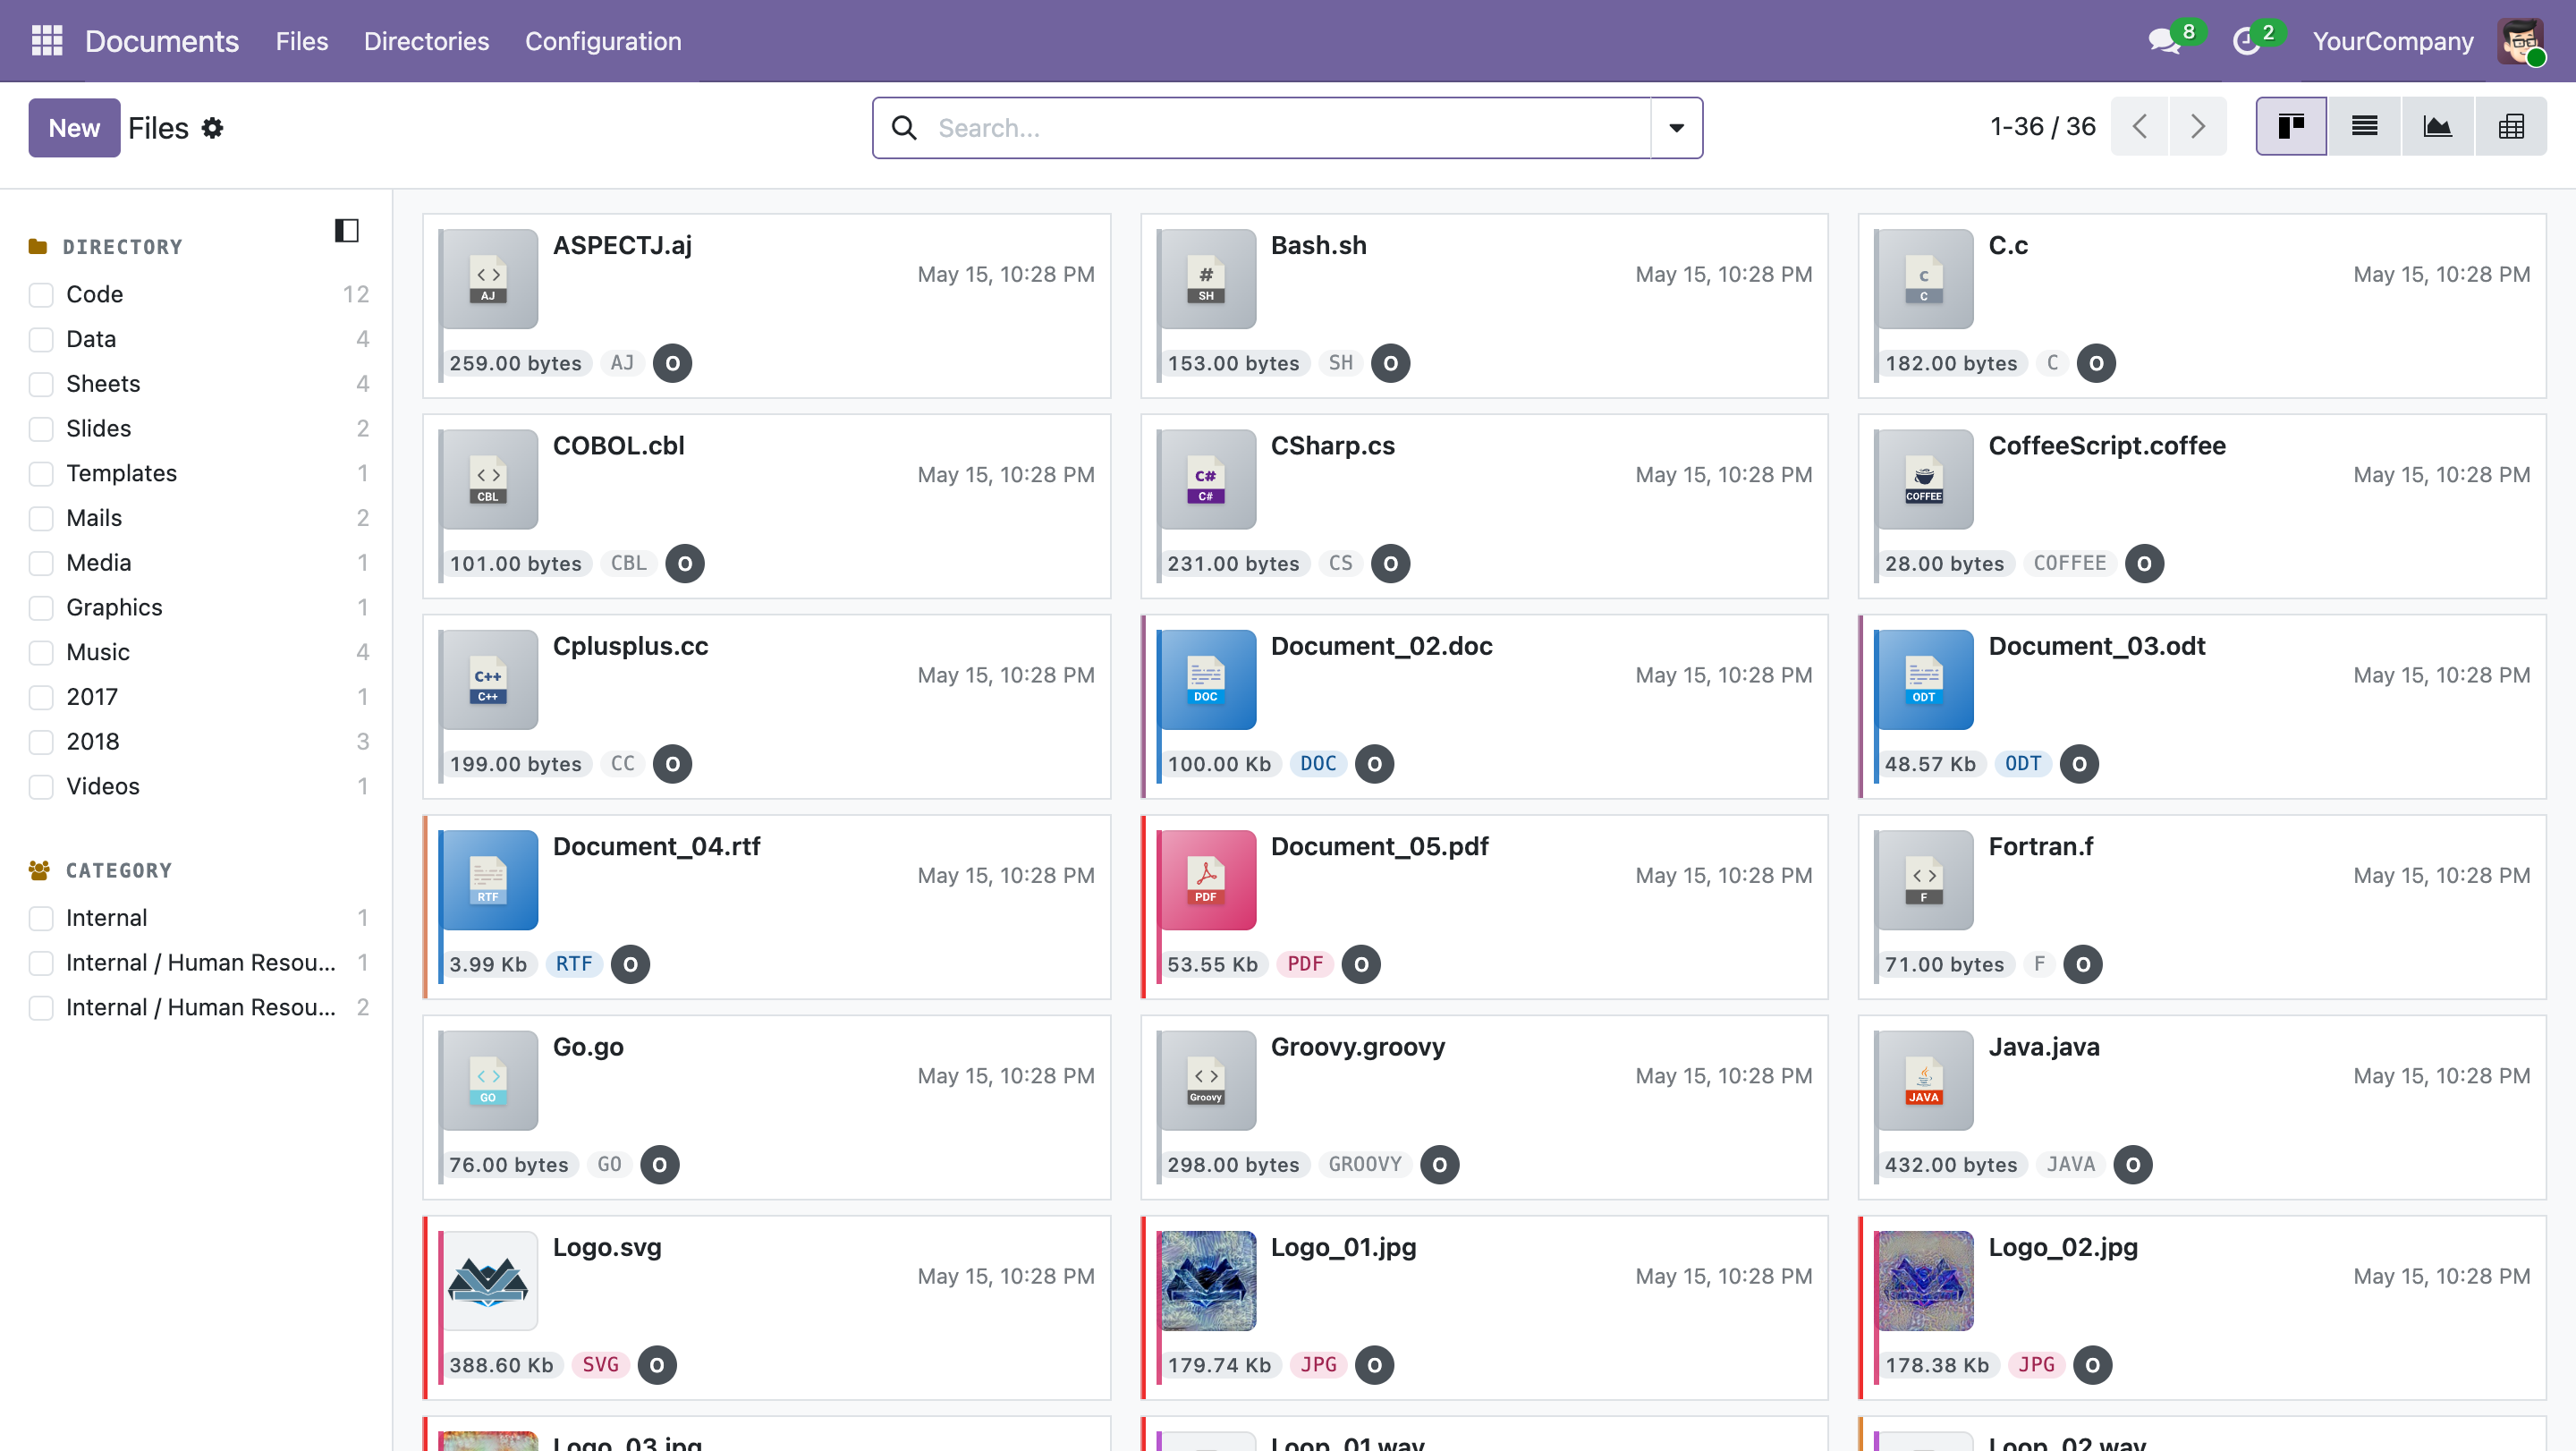The width and height of the screenshot is (2576, 1451).
Task: Check the Music directory filter
Action: [x=41, y=653]
